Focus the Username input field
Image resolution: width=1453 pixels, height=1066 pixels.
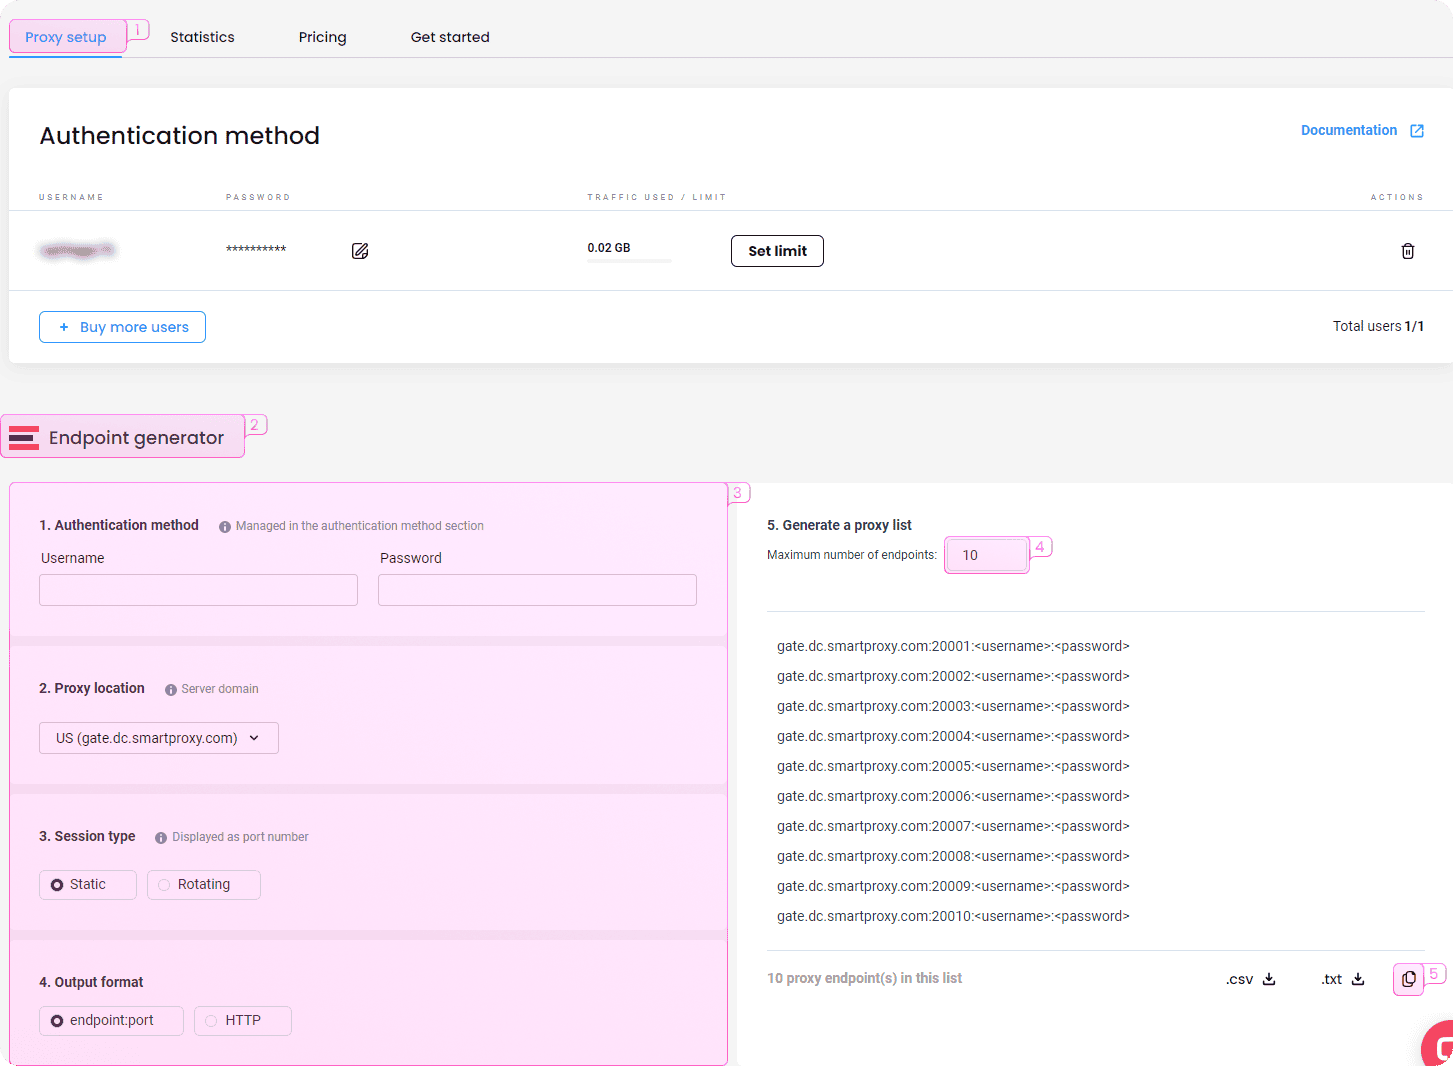[198, 590]
